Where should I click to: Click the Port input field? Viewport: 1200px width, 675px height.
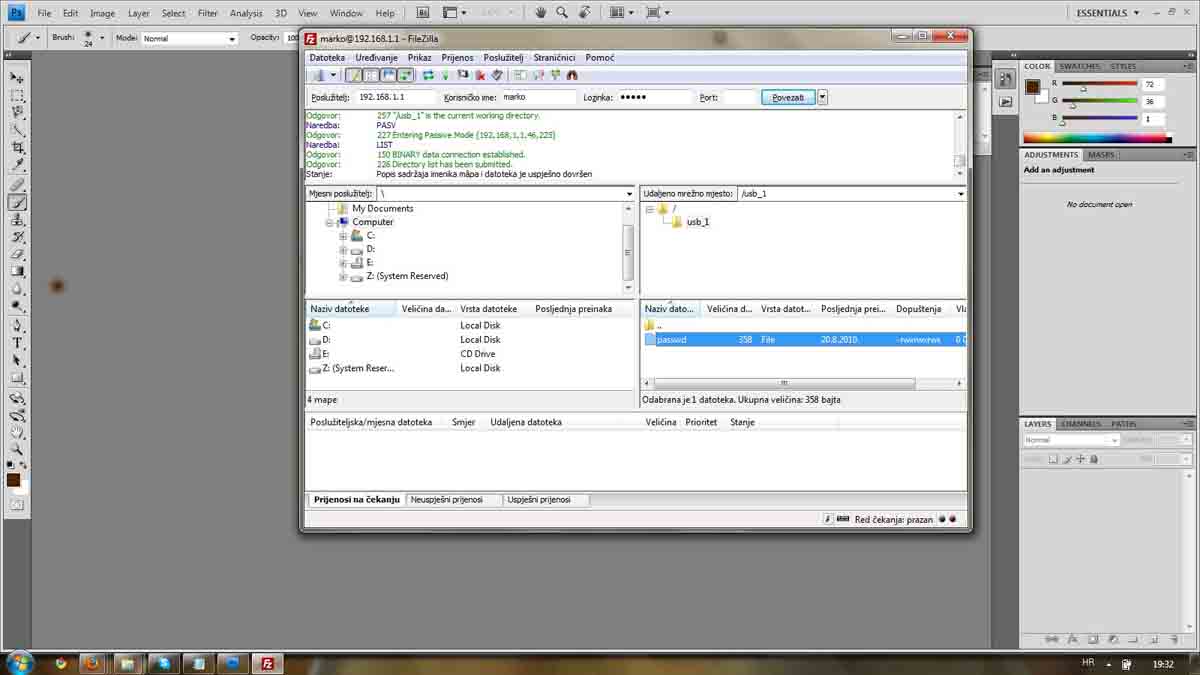pyautogui.click(x=739, y=97)
